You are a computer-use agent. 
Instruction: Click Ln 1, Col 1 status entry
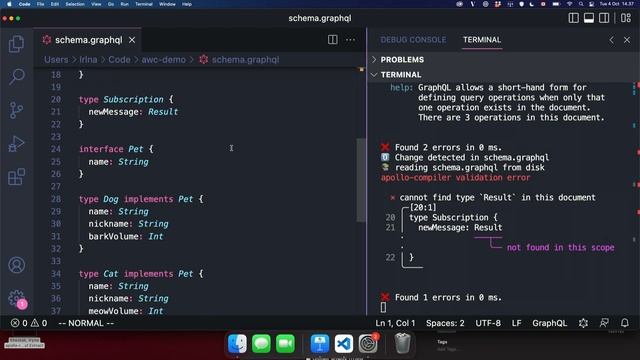click(x=395, y=323)
